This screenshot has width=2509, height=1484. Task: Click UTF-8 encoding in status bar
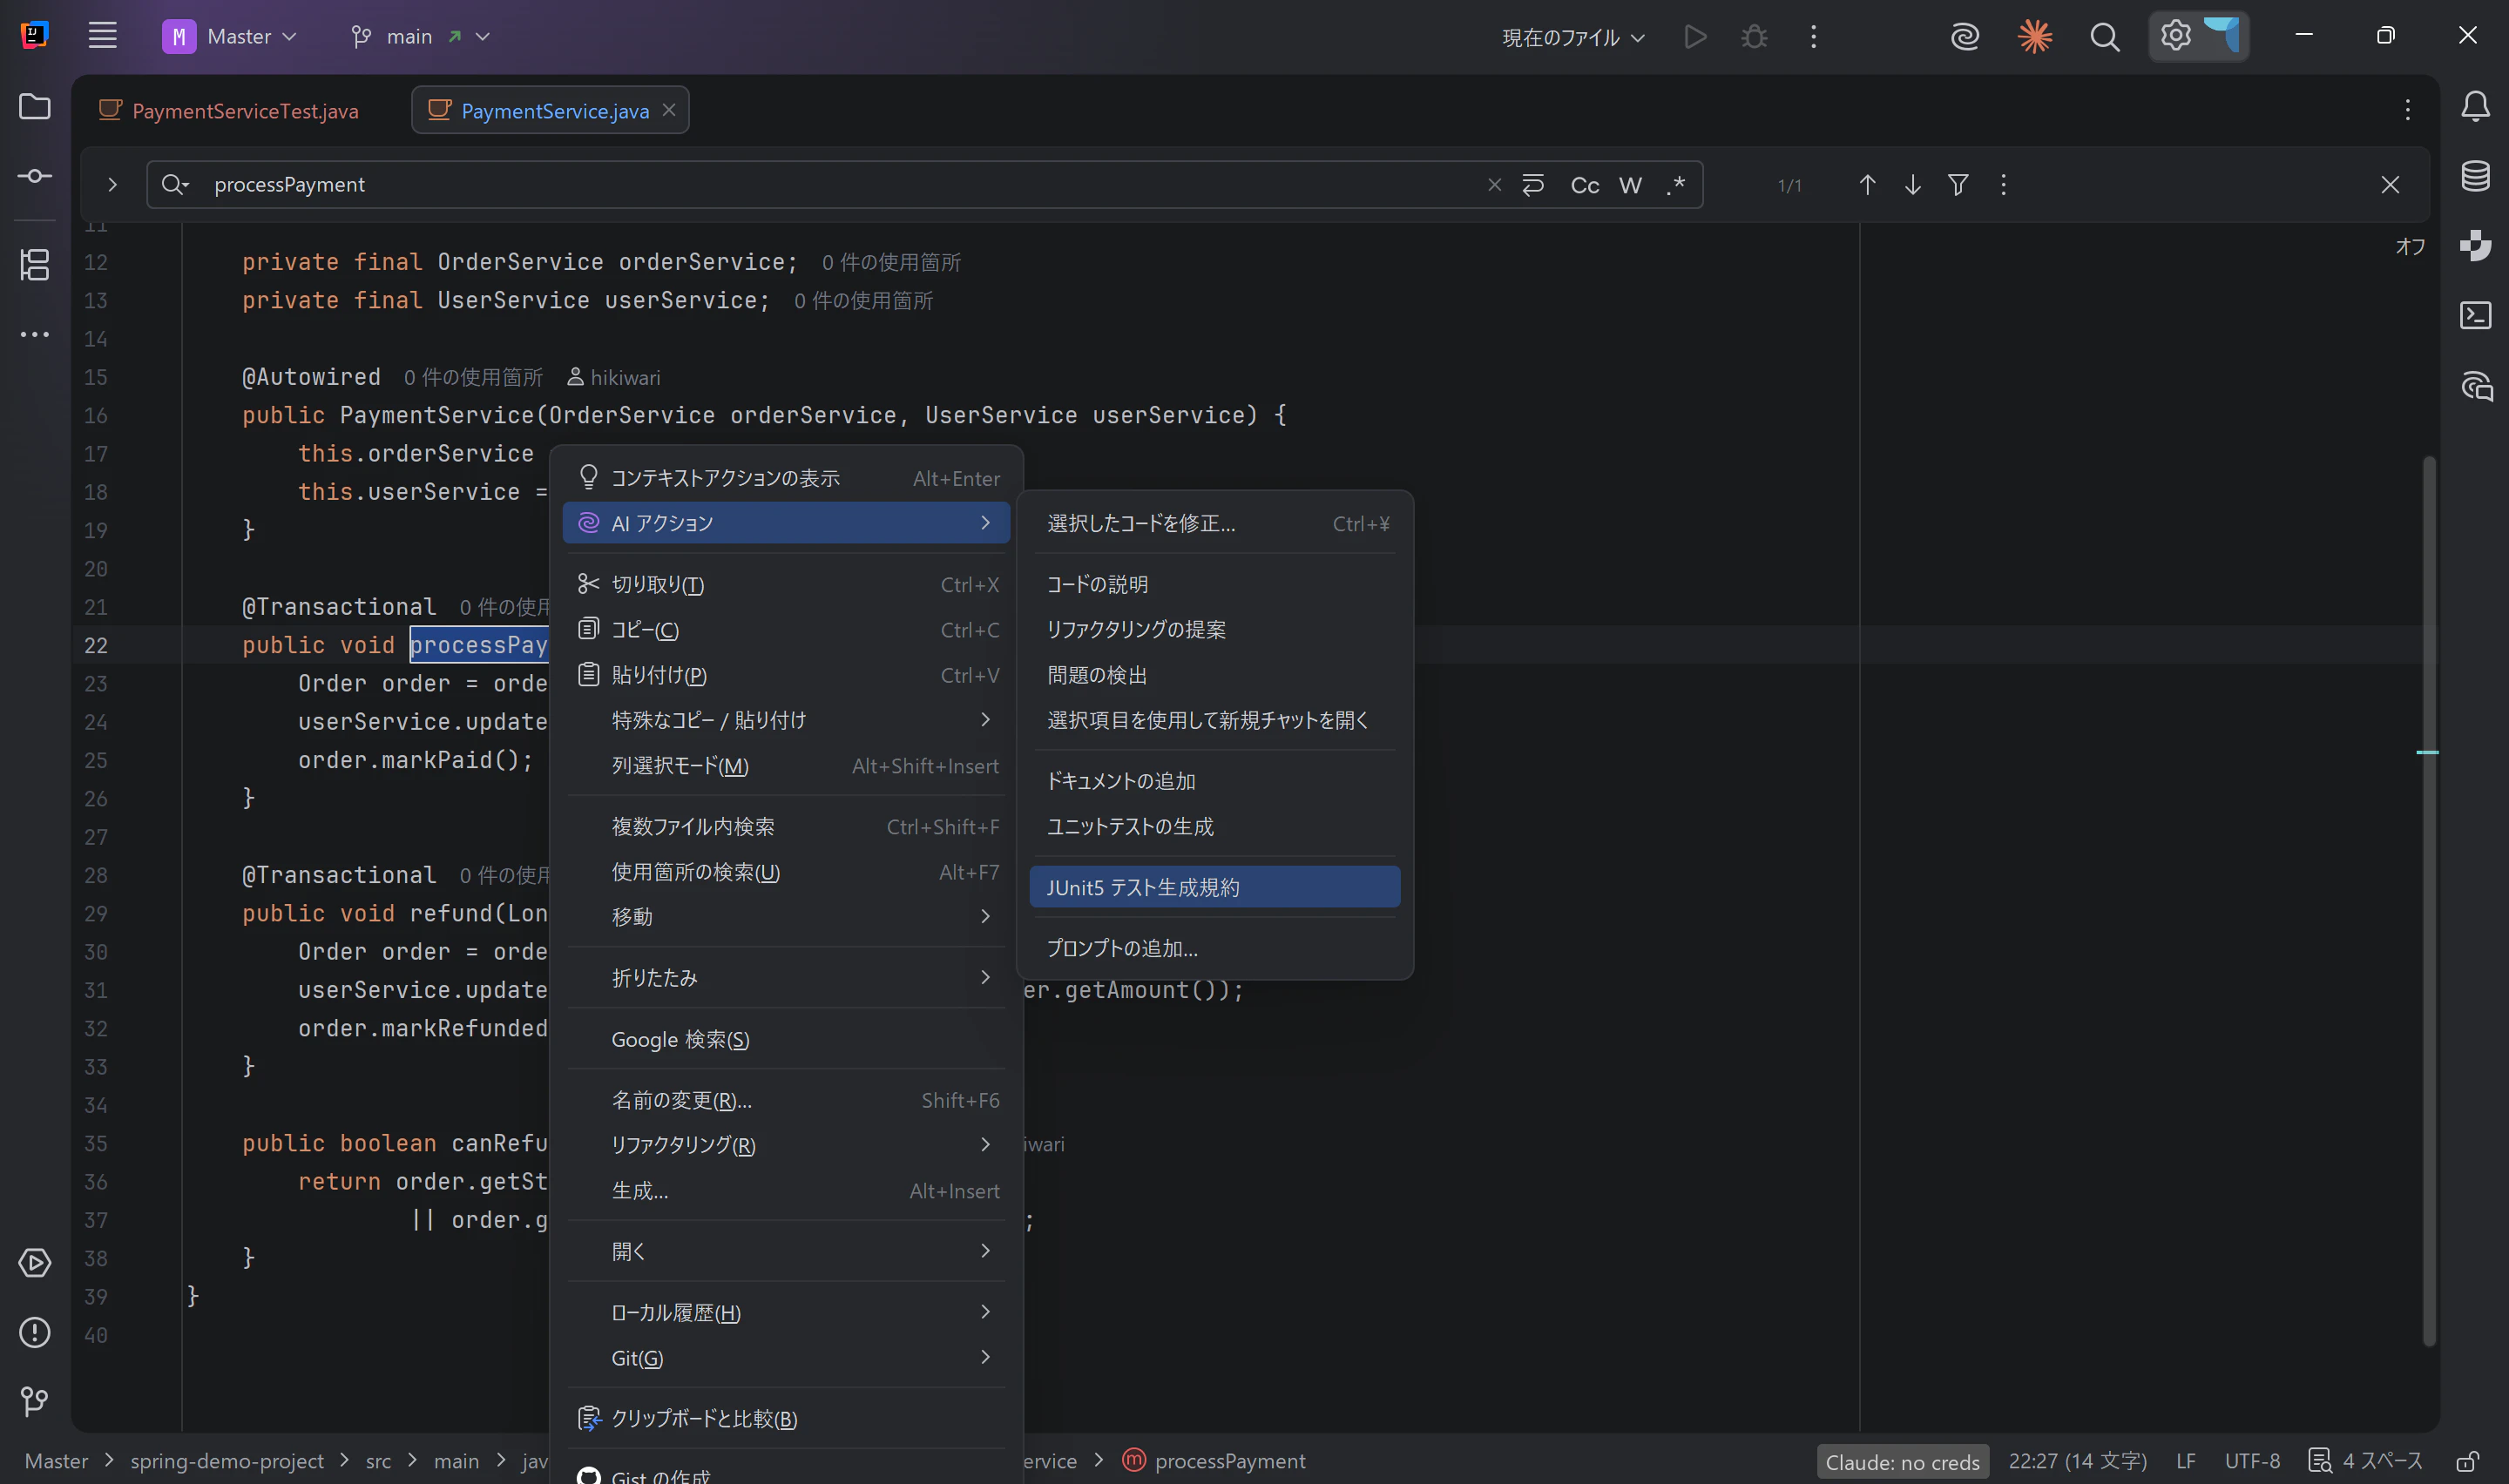pos(2252,1461)
